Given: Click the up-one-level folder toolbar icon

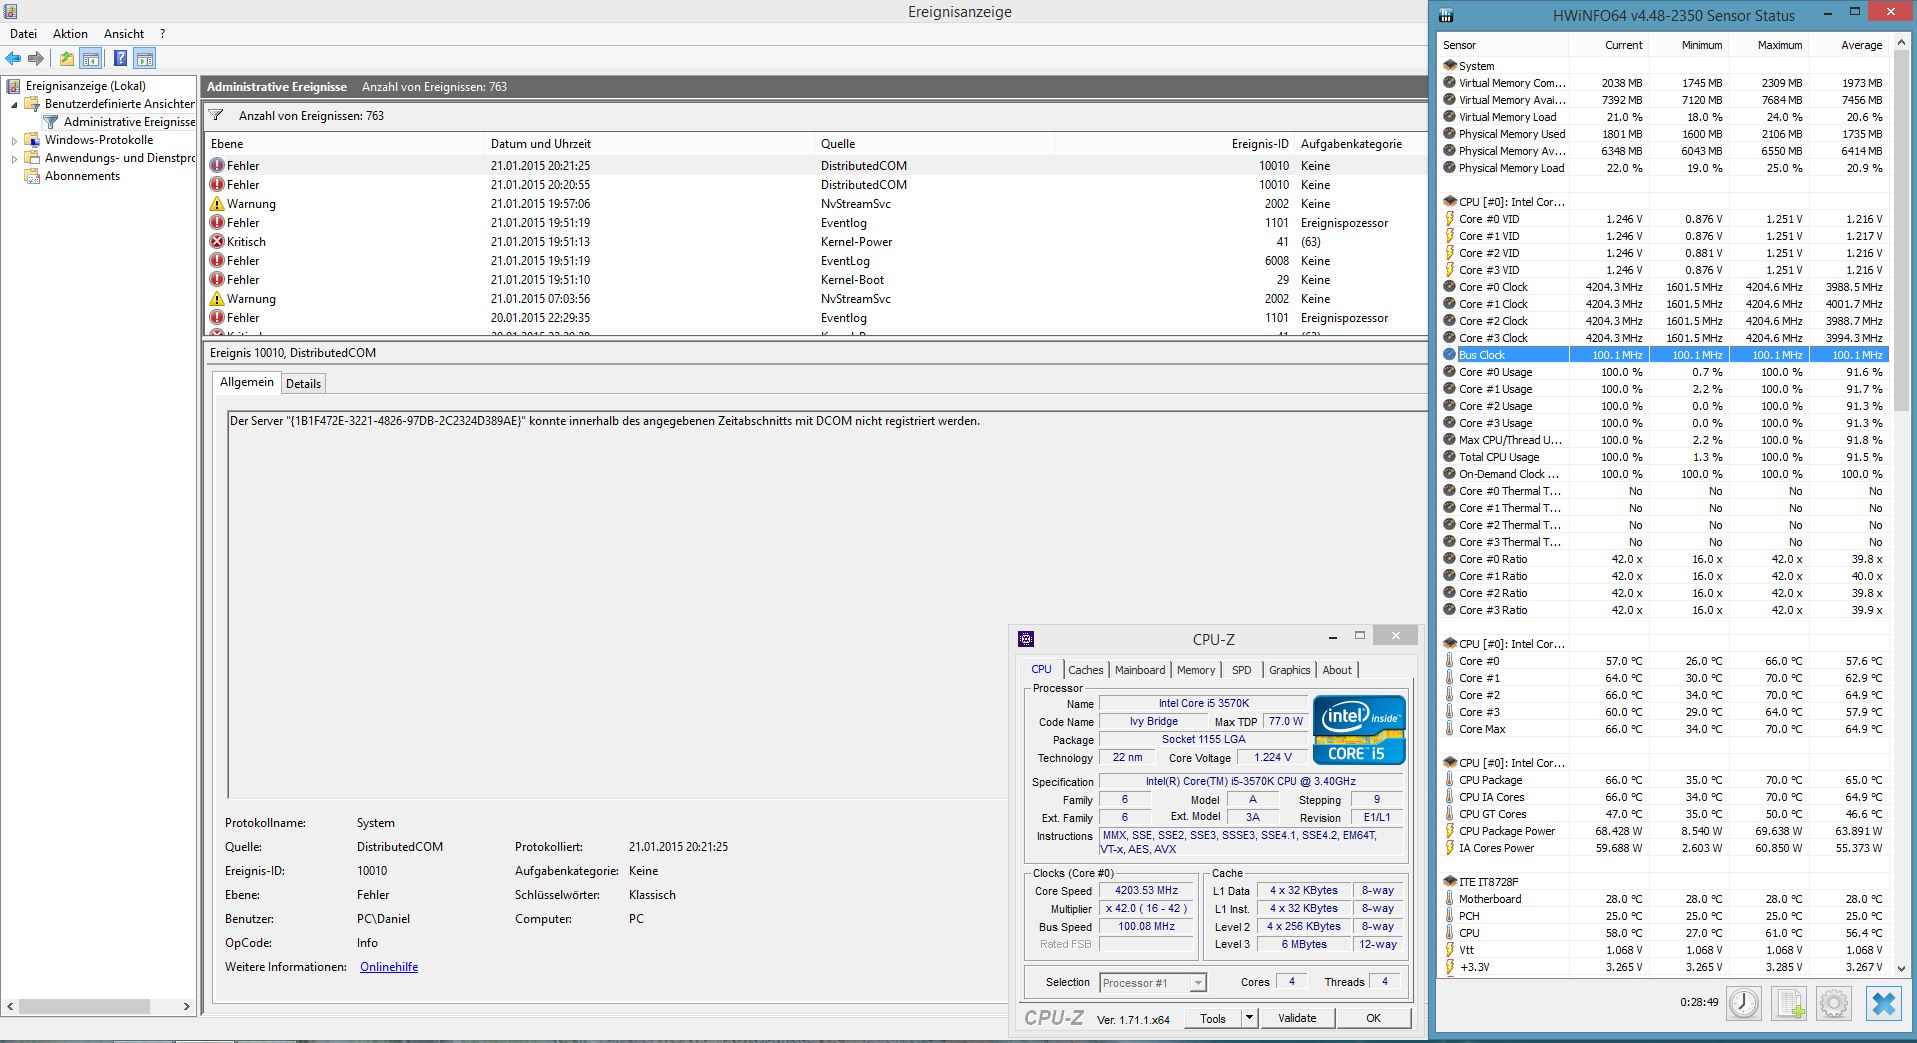Looking at the screenshot, I should click(66, 59).
